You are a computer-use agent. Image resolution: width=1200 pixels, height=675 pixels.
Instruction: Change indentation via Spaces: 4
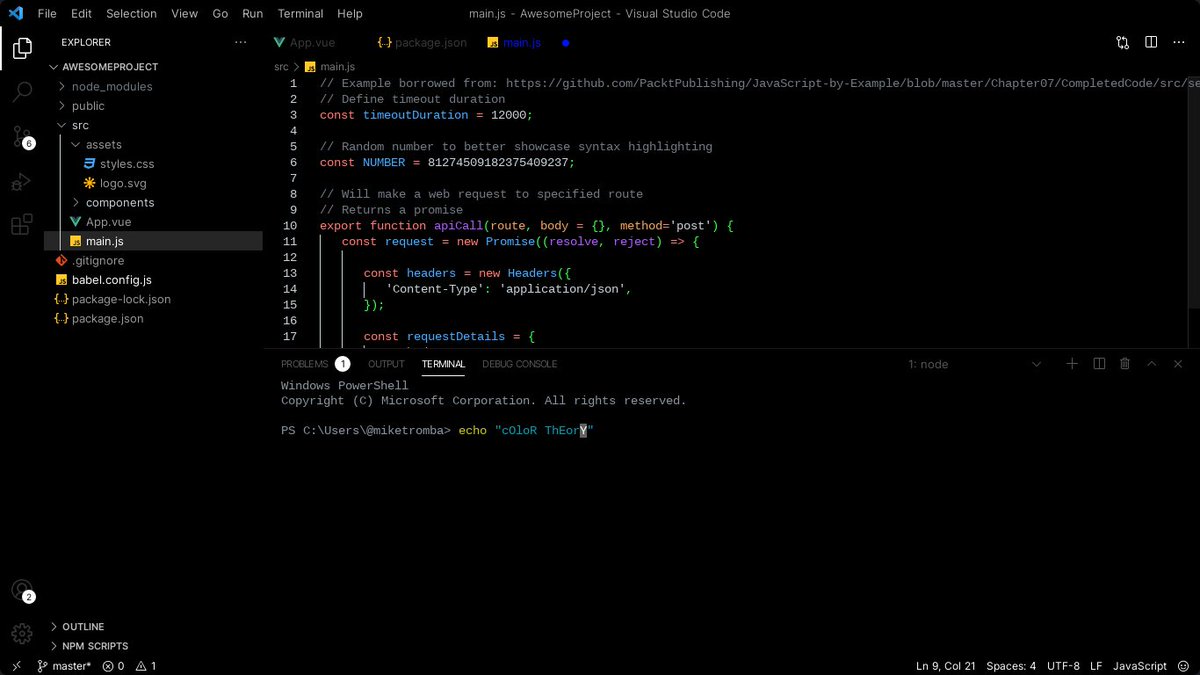(x=1011, y=666)
